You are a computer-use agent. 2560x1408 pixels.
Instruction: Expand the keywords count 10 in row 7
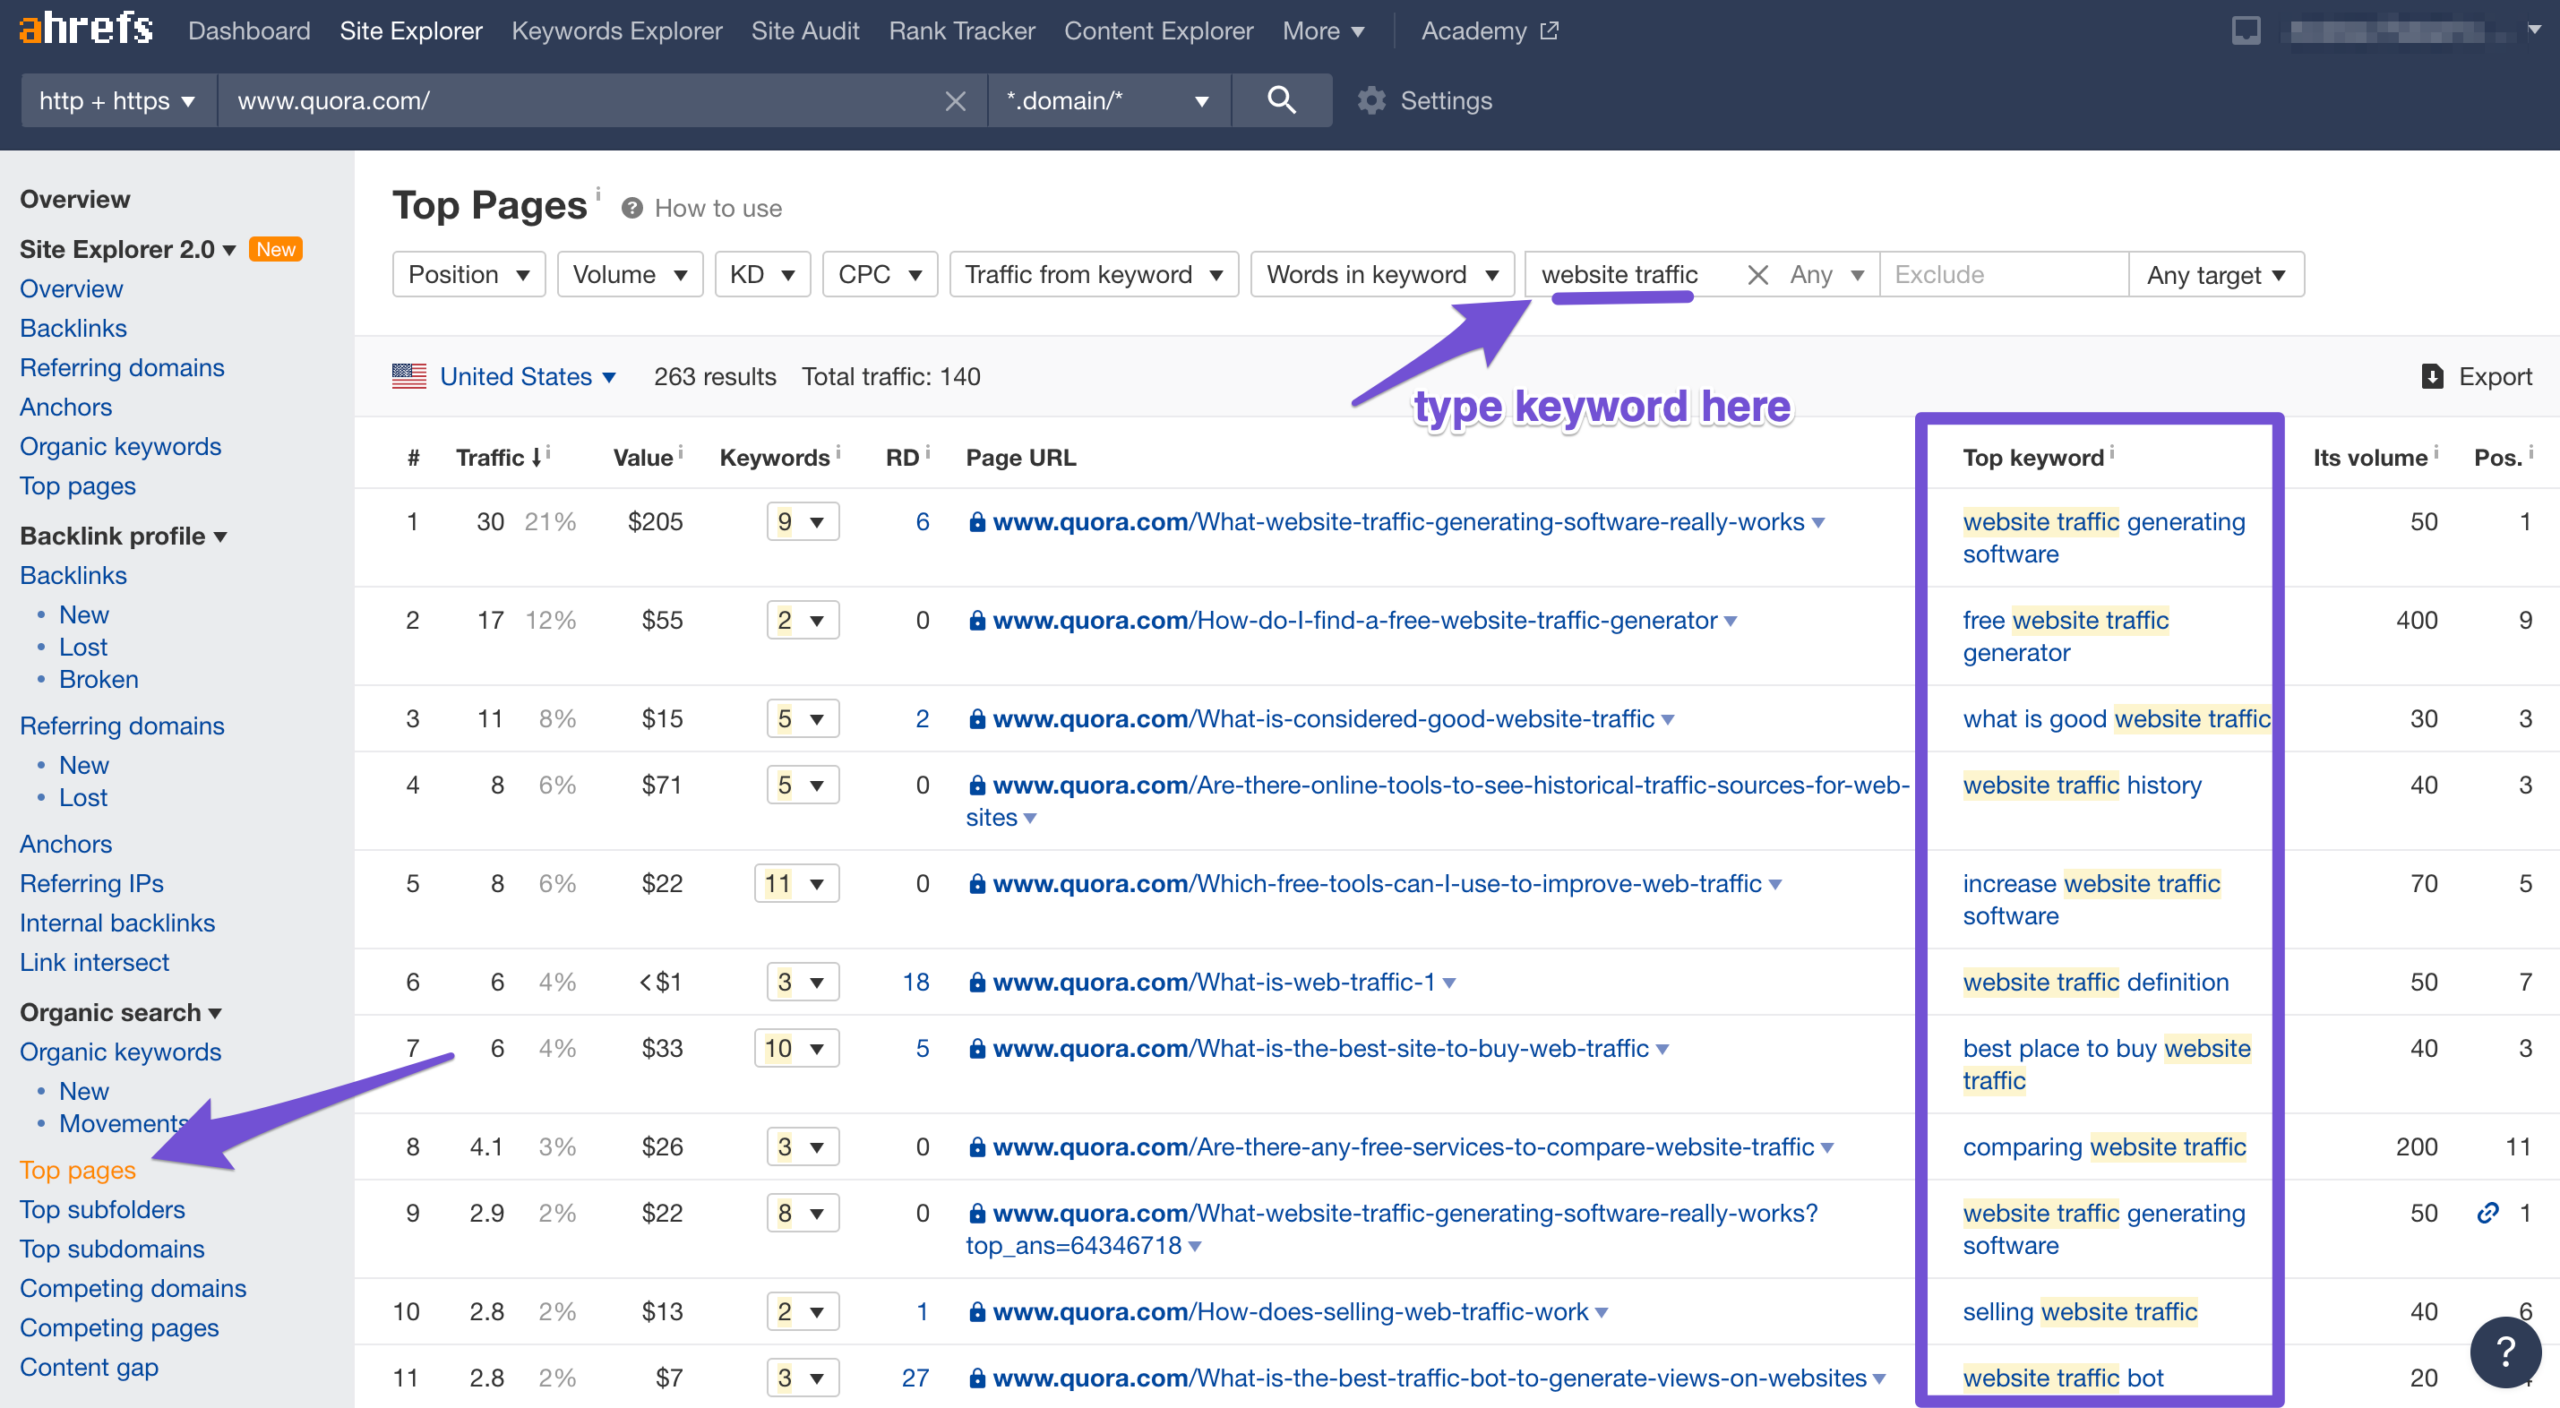click(x=797, y=1048)
